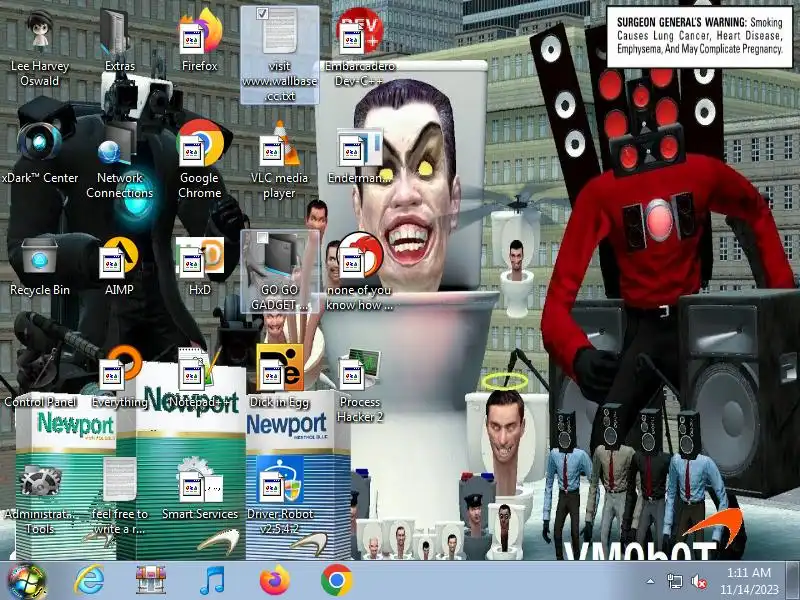Image resolution: width=800 pixels, height=600 pixels.
Task: Select the GO GO GADGET desktop item
Action: pos(279,271)
